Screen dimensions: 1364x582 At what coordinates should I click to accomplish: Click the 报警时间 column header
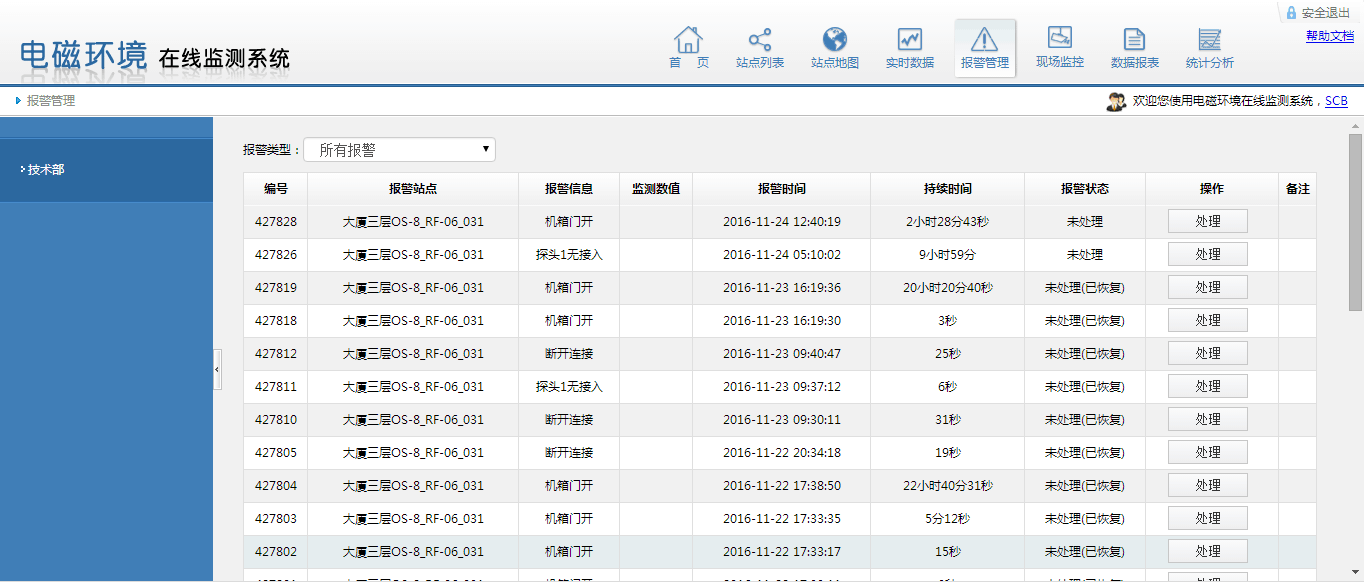coord(782,189)
